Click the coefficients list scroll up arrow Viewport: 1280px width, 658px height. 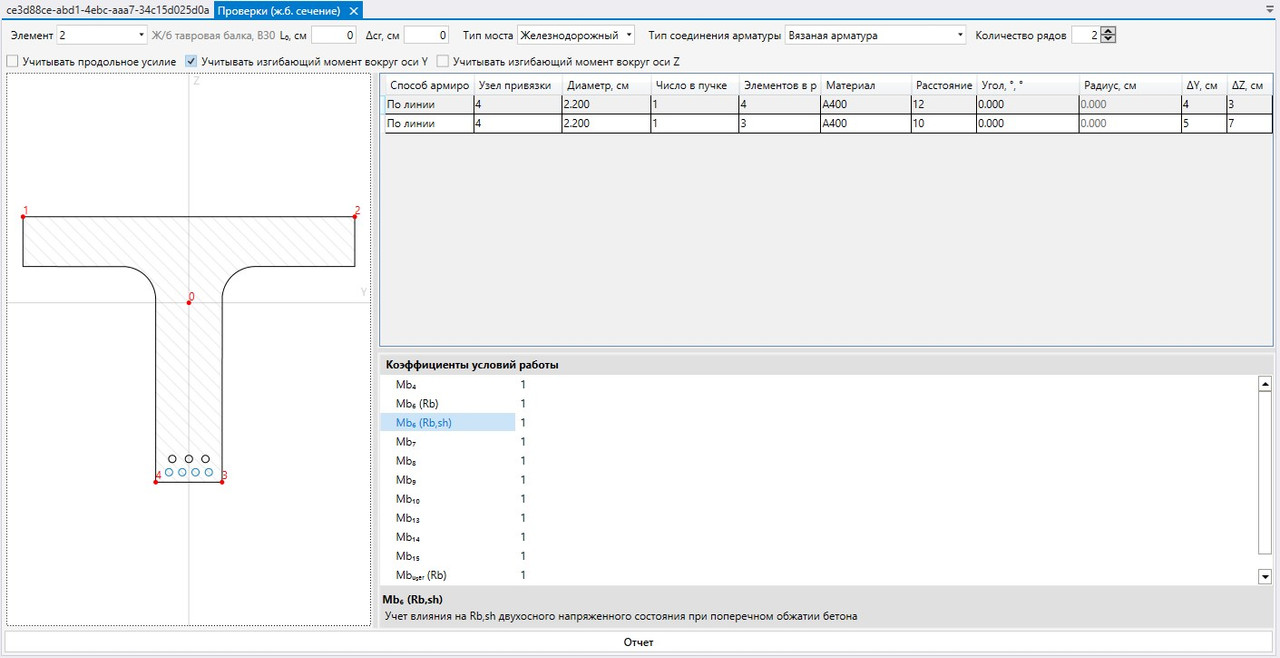click(1264, 384)
